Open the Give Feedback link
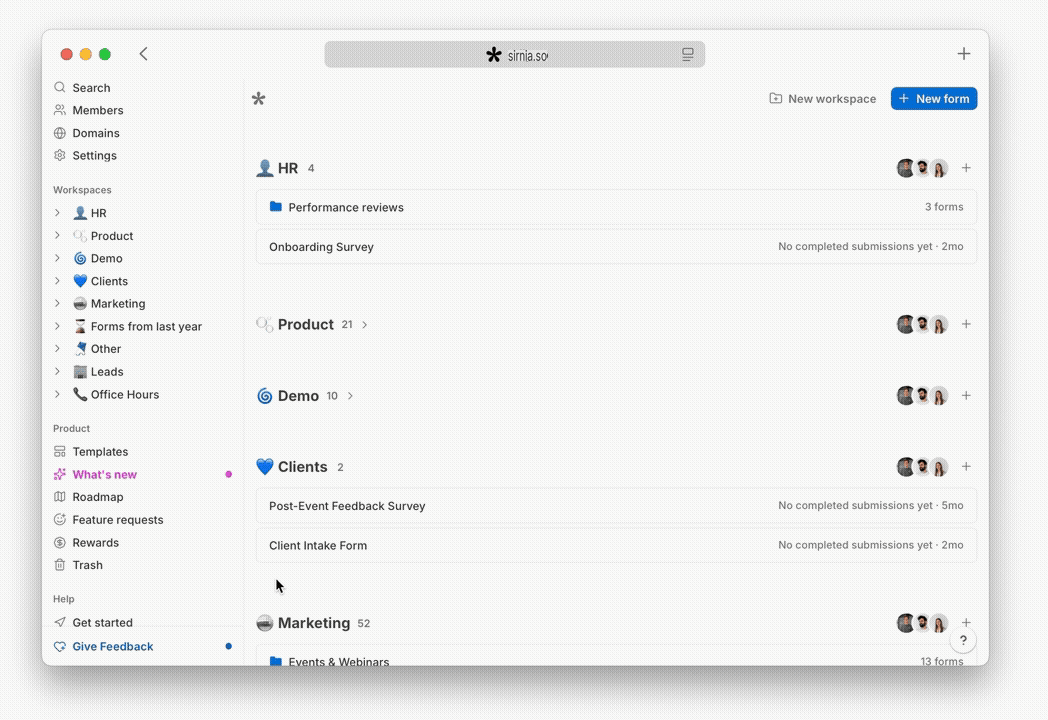The width and height of the screenshot is (1048, 720). click(112, 646)
